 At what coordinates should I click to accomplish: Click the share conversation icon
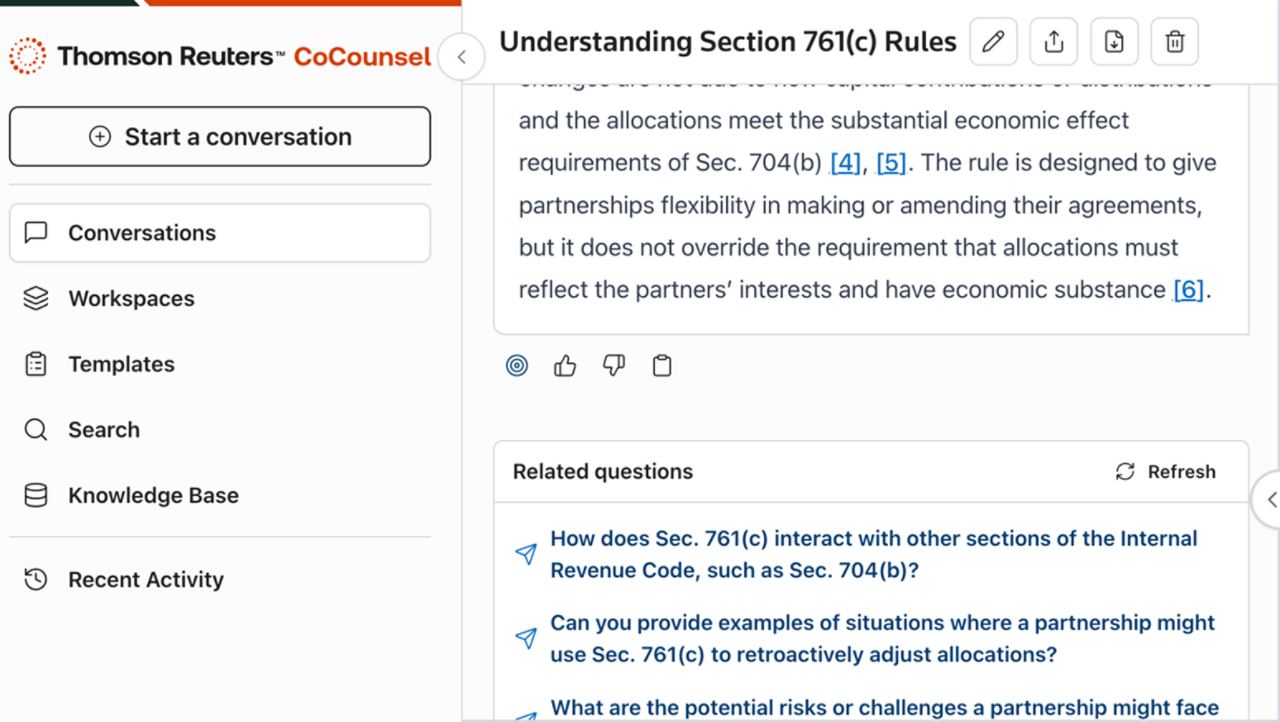pos(1053,42)
